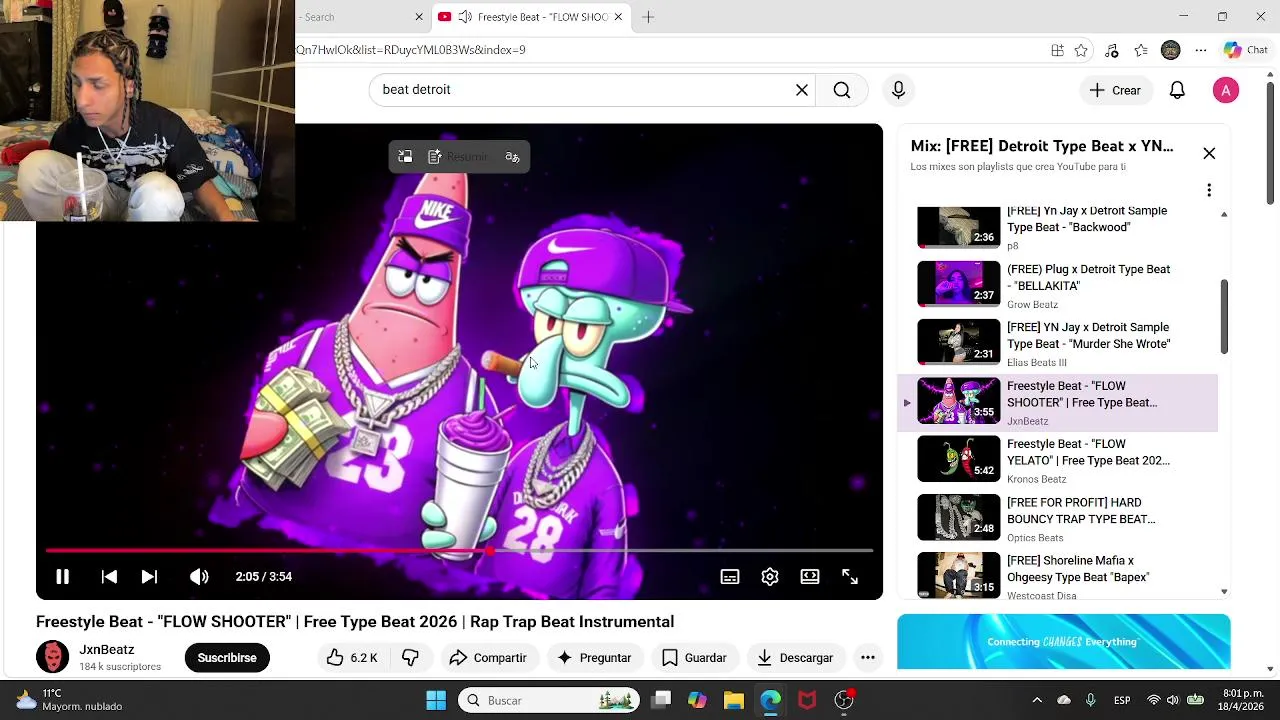Open the translate icon in the video overlay
This screenshot has width=1280, height=720.
[513, 157]
